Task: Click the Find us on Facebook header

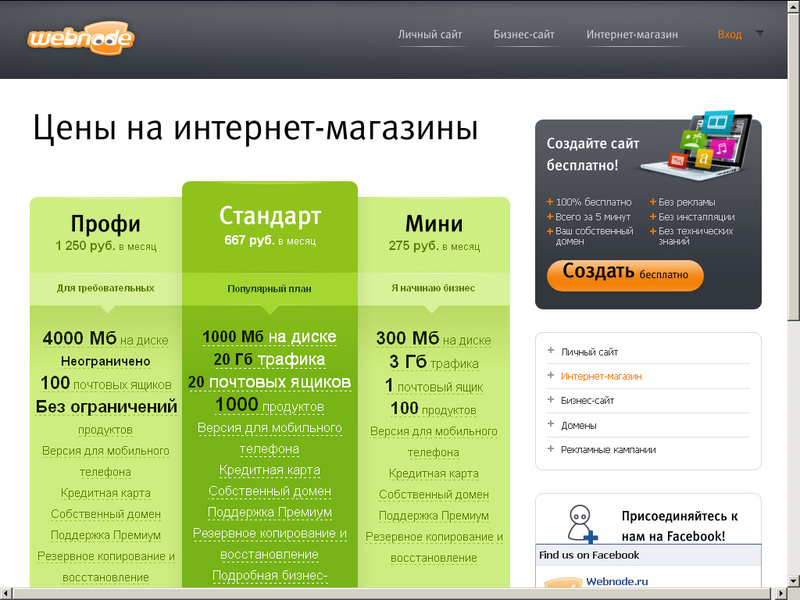Action: (589, 555)
